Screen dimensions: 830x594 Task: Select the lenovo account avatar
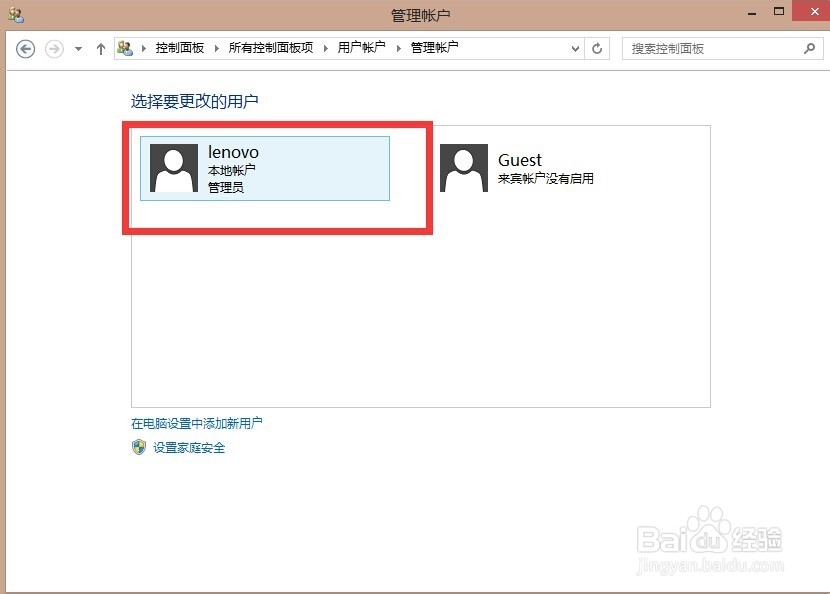pyautogui.click(x=174, y=168)
